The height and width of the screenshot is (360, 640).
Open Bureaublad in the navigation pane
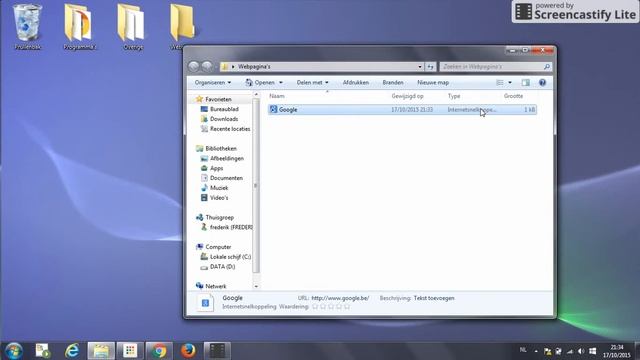pyautogui.click(x=224, y=109)
